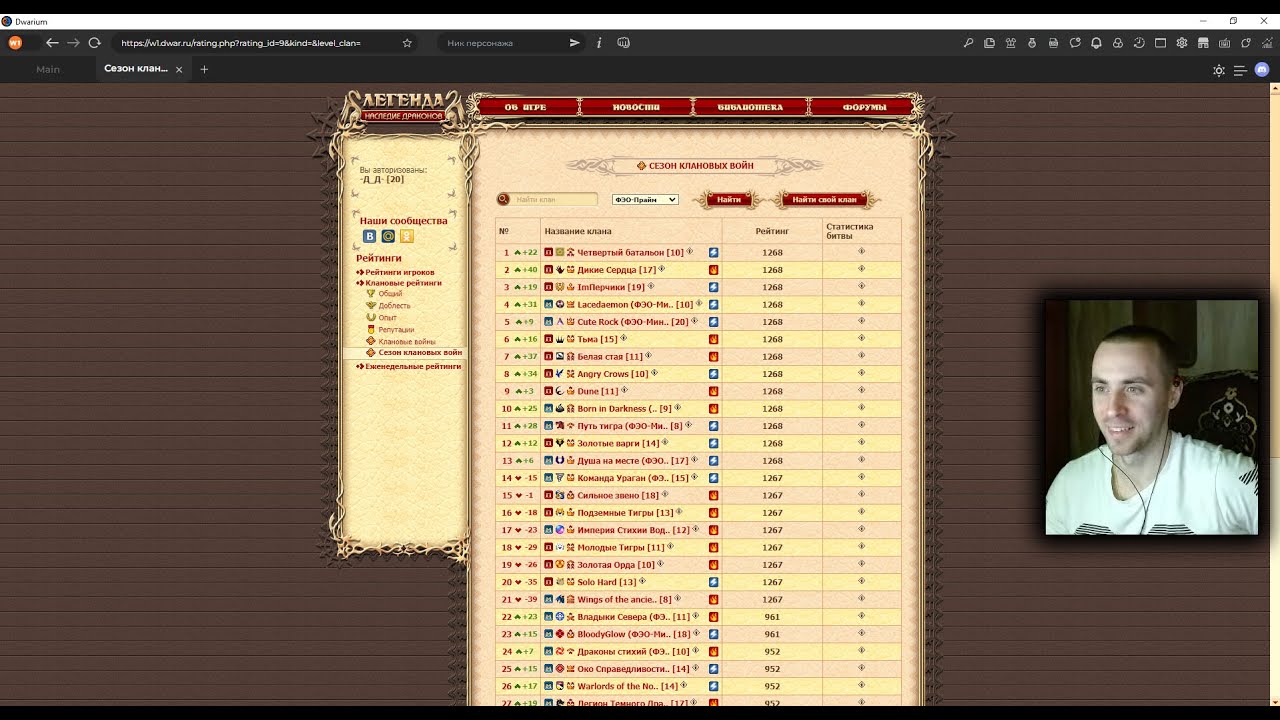Click the stacked lines menu icon
1280x720 pixels.
click(1240, 70)
